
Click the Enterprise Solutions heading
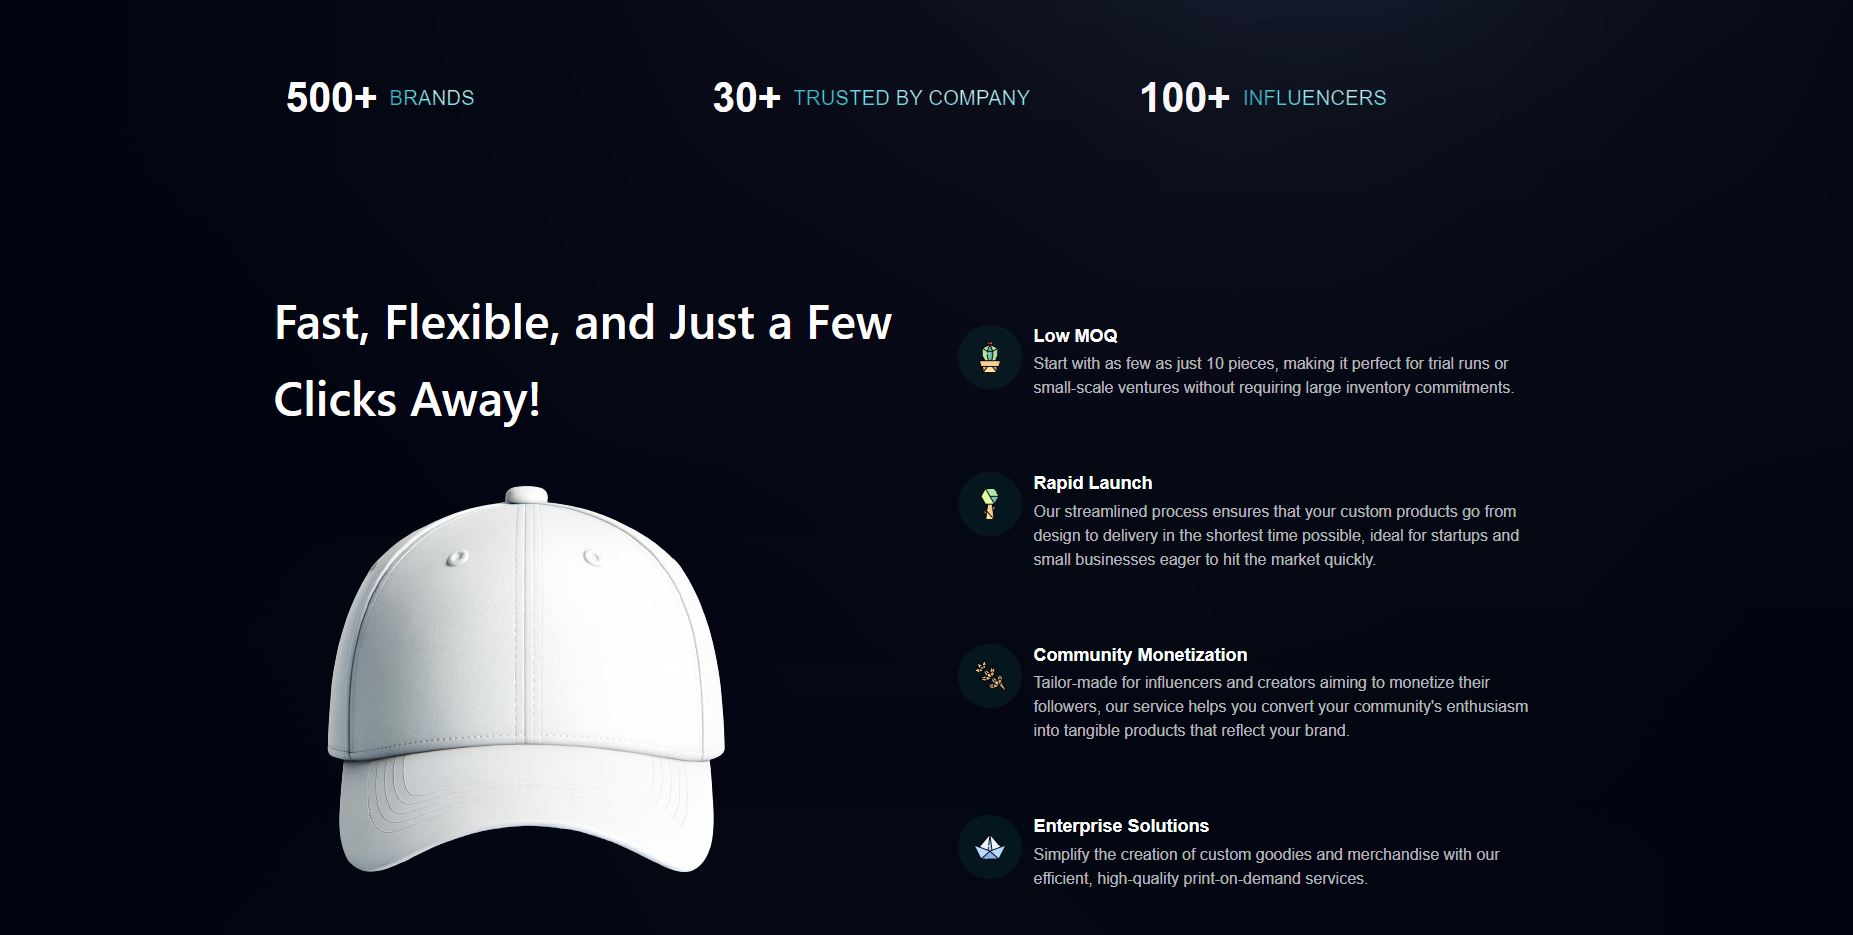1121,826
